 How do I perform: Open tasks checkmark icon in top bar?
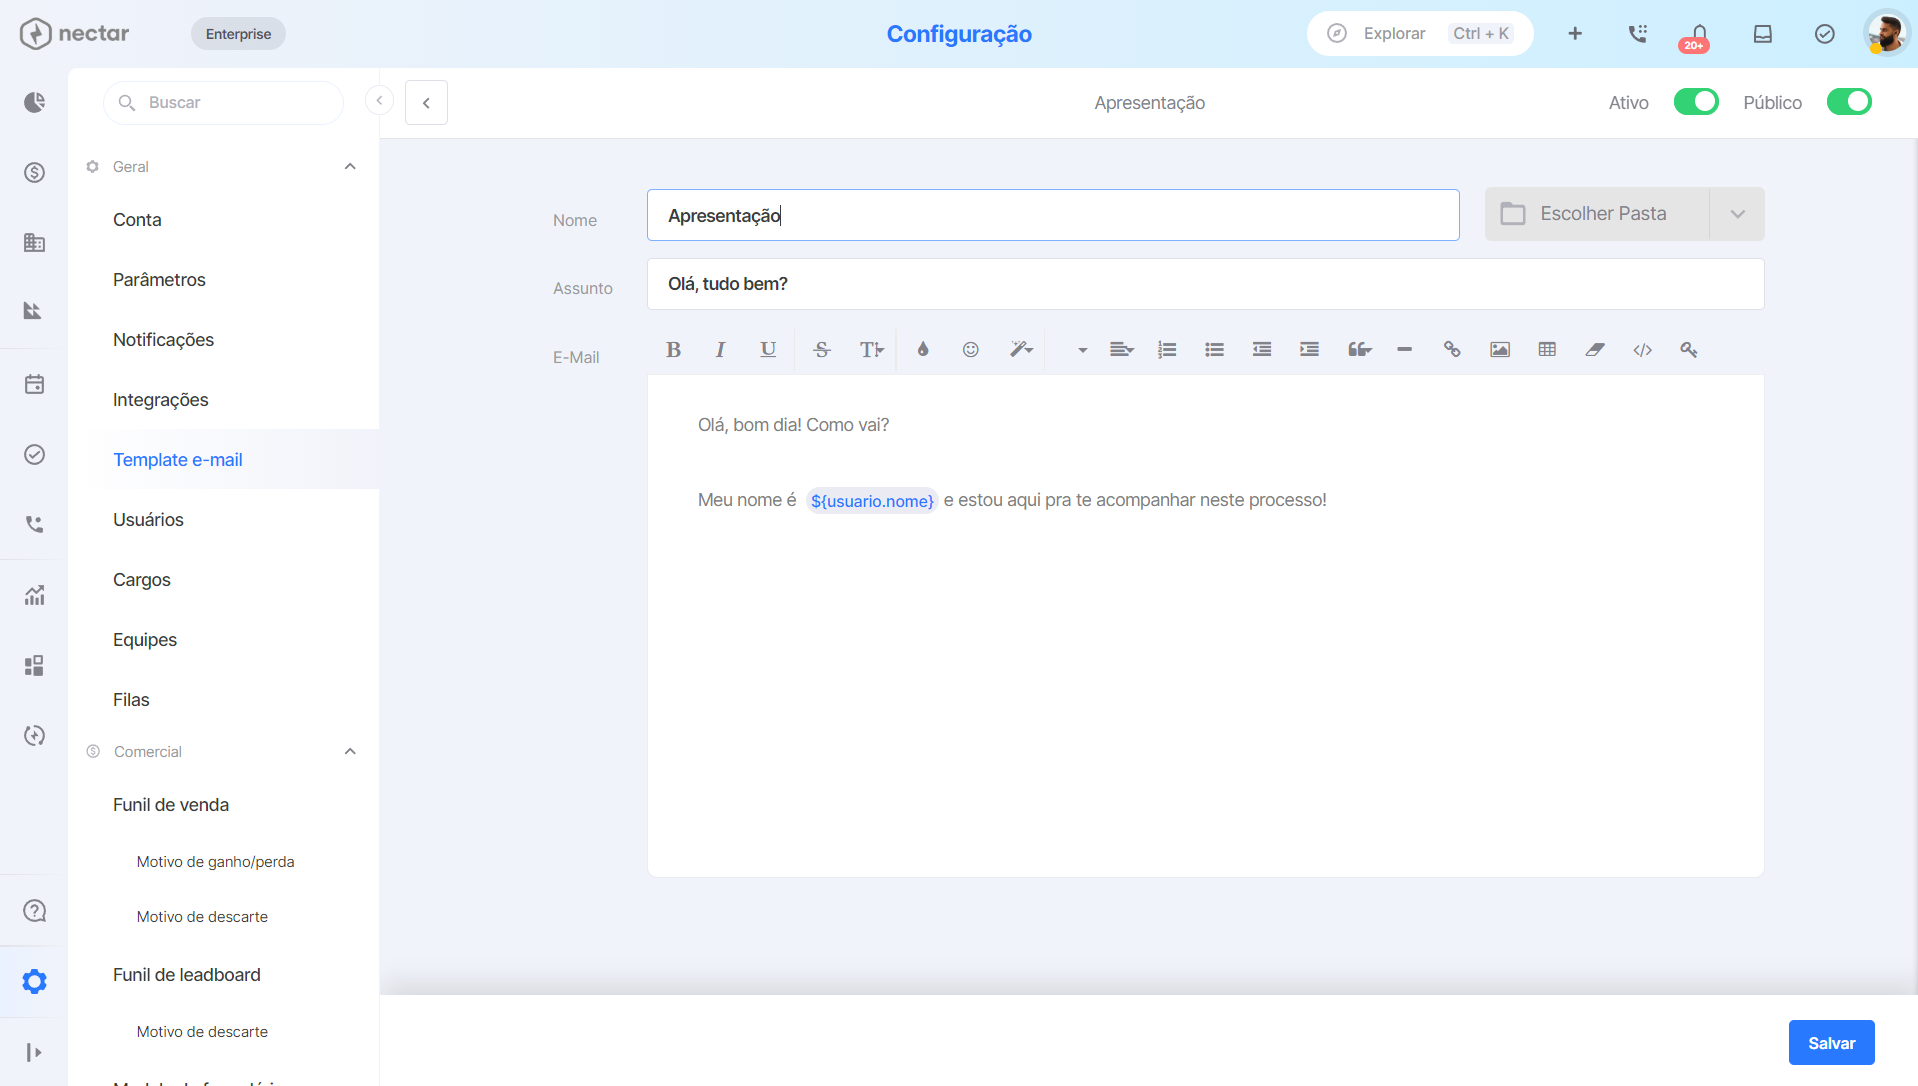point(1825,34)
